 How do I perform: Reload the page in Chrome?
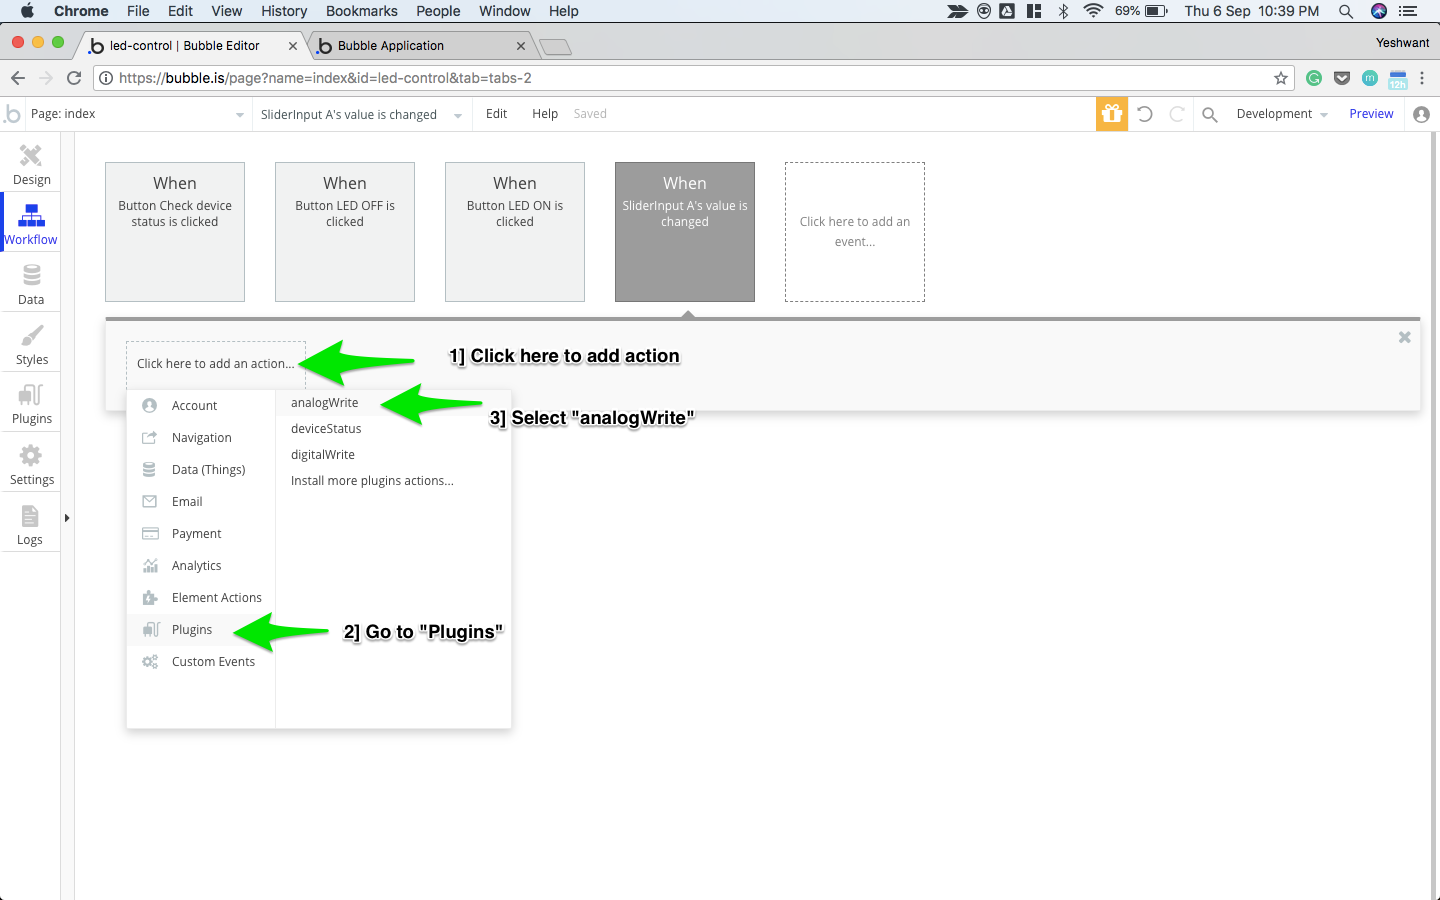[74, 78]
